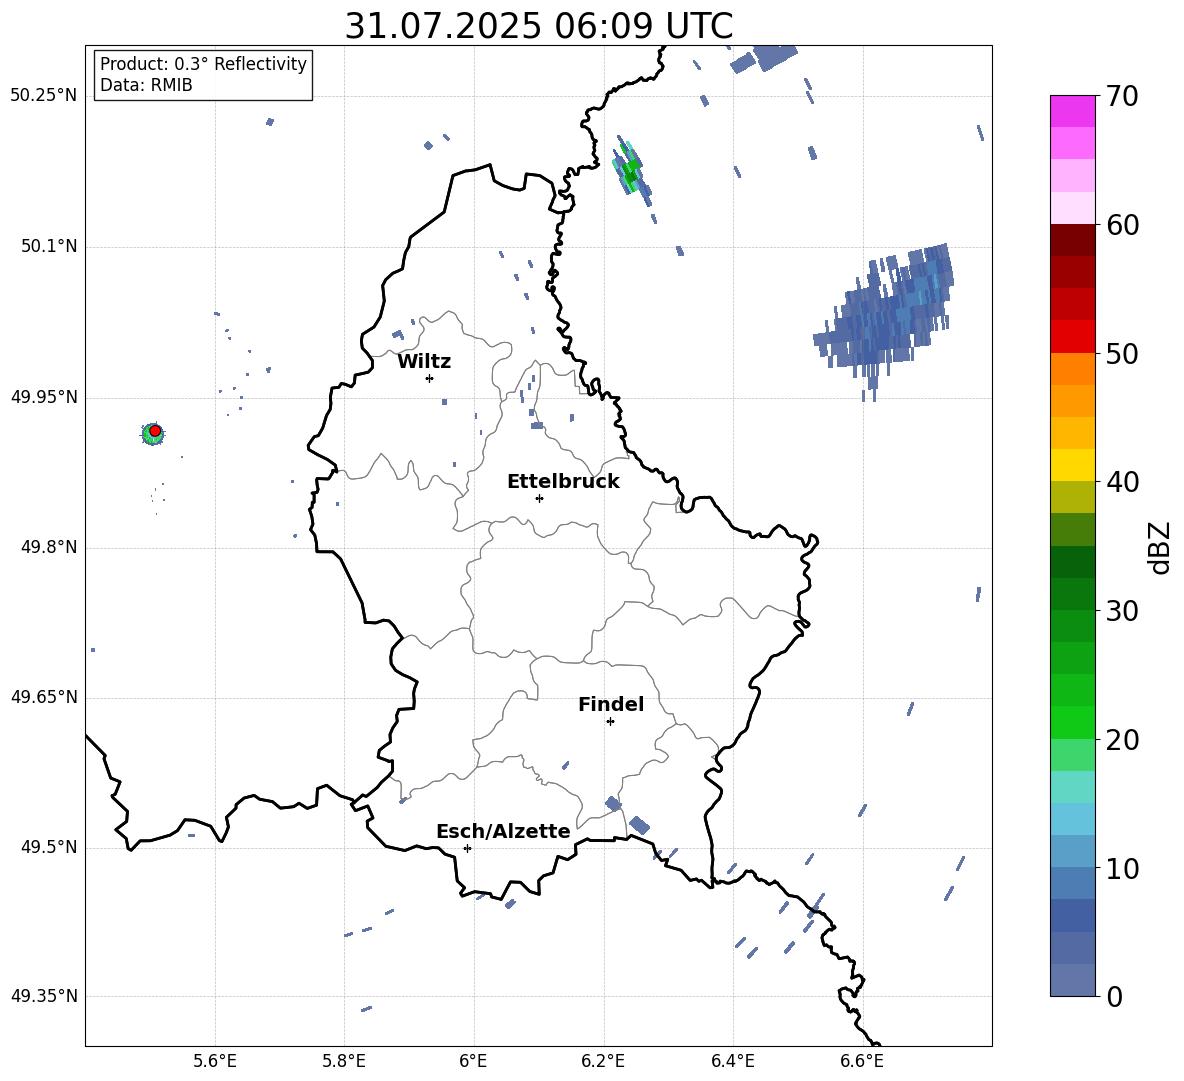The width and height of the screenshot is (1184, 1081).
Task: Click the 49.65°N latitude label
Action: 44,697
